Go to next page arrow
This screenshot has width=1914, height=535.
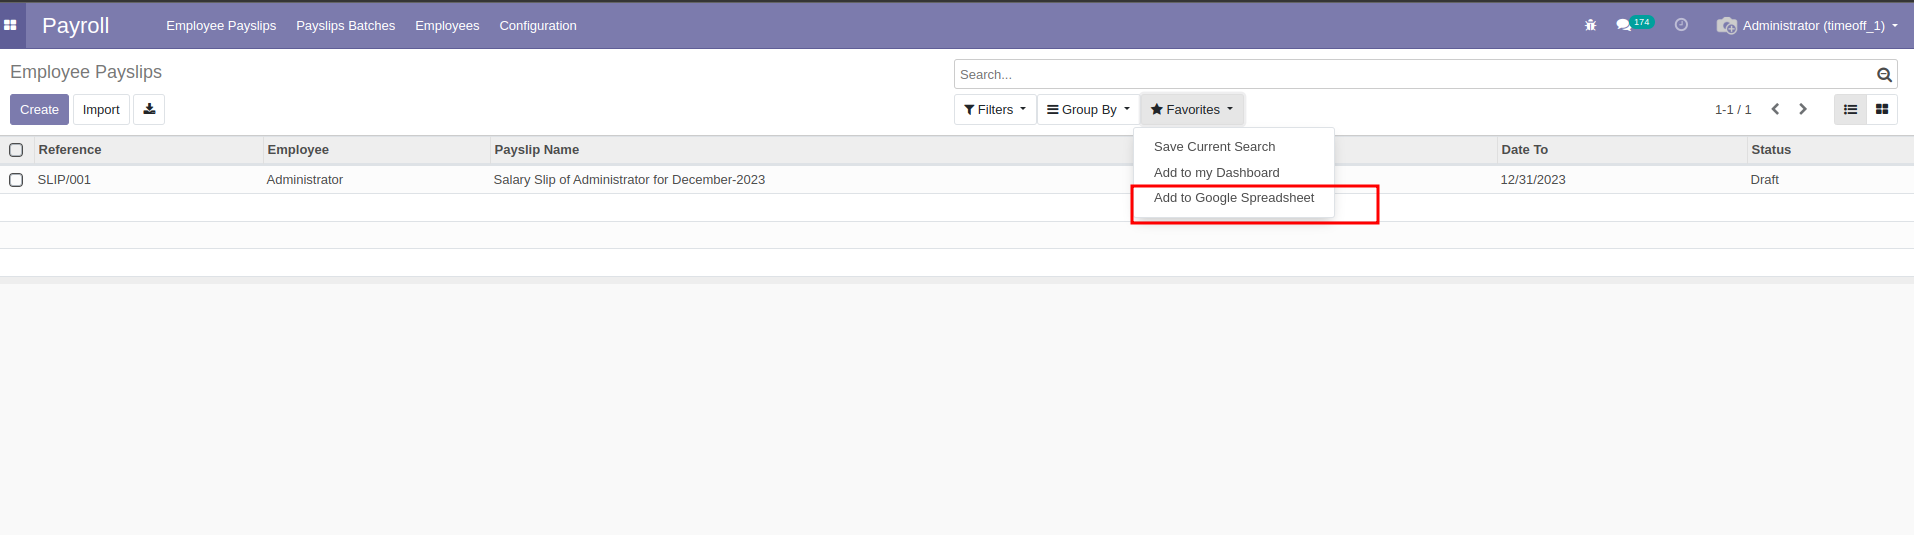pos(1803,109)
